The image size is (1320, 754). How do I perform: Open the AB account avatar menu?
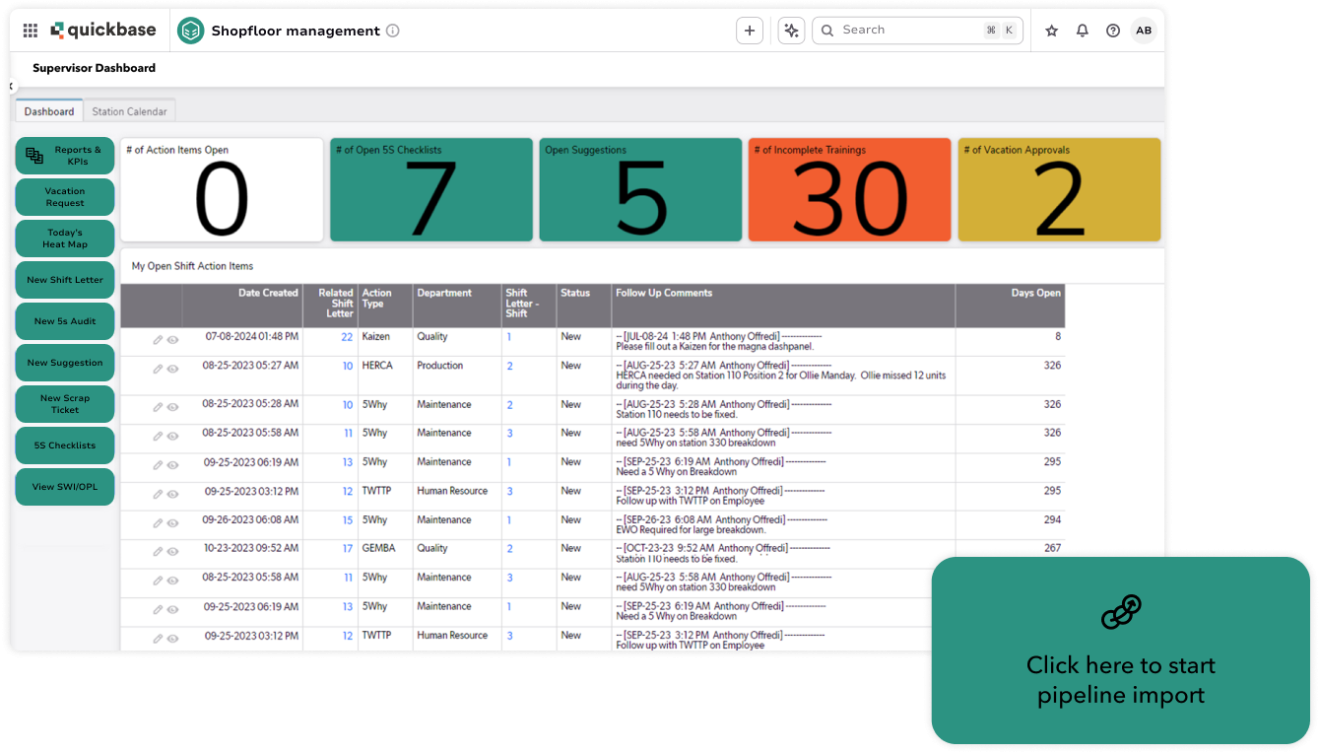point(1144,31)
